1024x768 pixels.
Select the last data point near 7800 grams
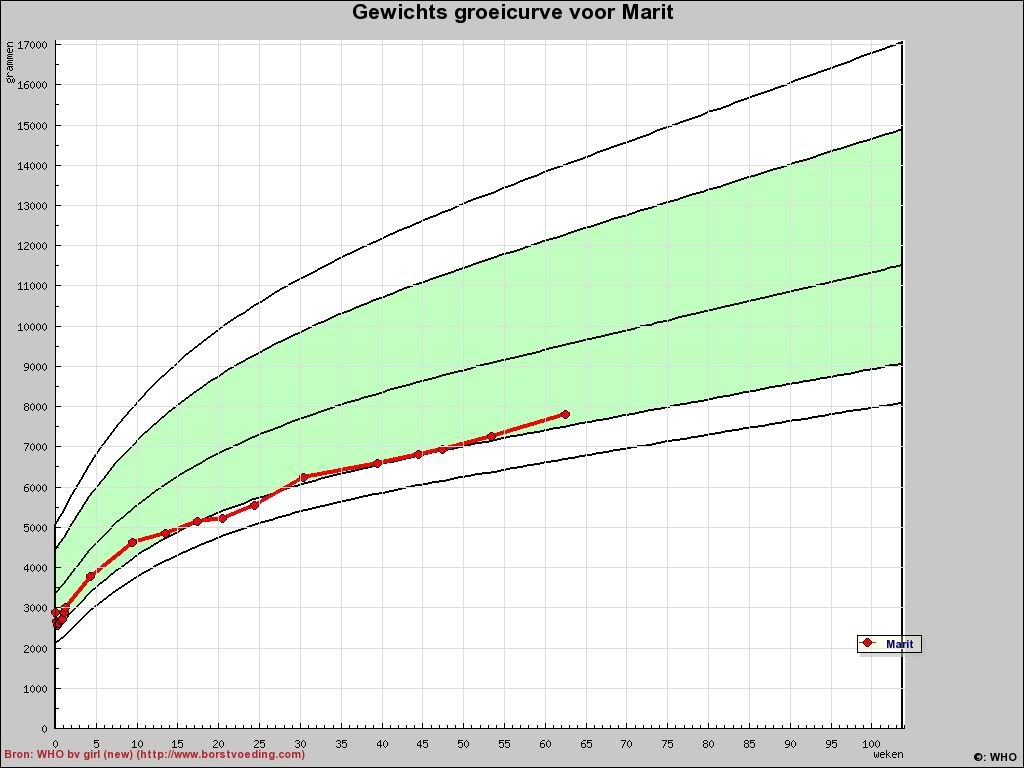[x=565, y=414]
